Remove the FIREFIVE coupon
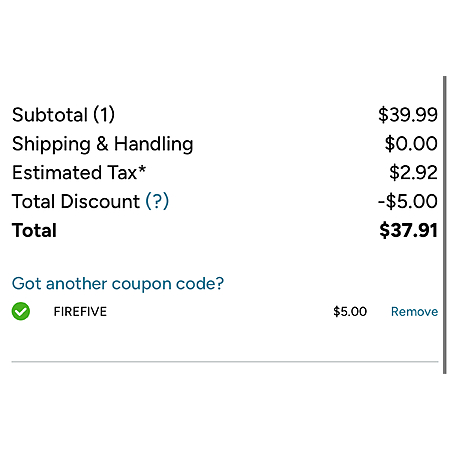Image resolution: width=450 pixels, height=450 pixels. click(414, 312)
